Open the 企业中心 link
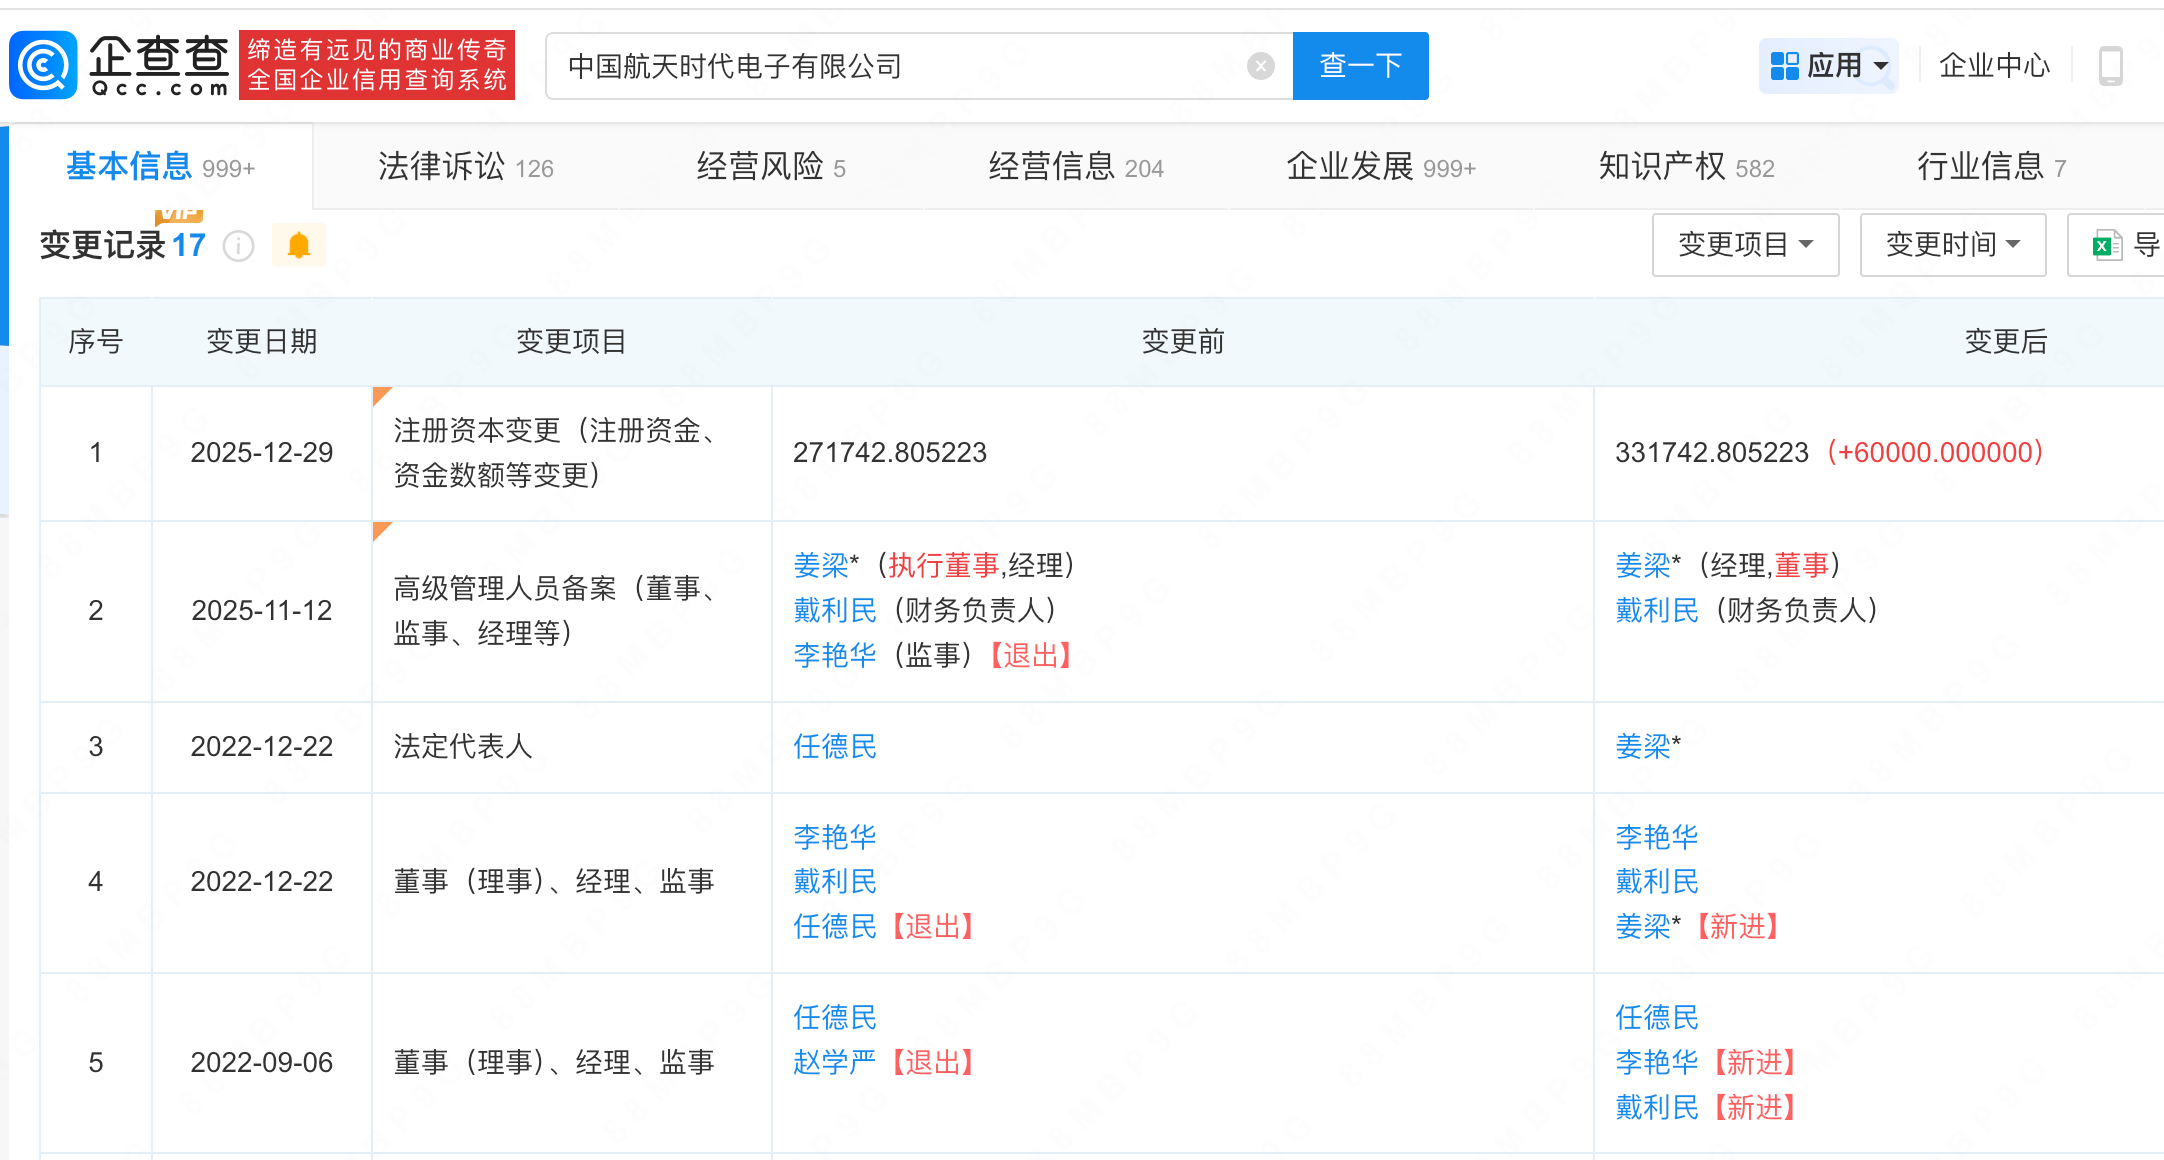This screenshot has width=2164, height=1160. [1994, 66]
